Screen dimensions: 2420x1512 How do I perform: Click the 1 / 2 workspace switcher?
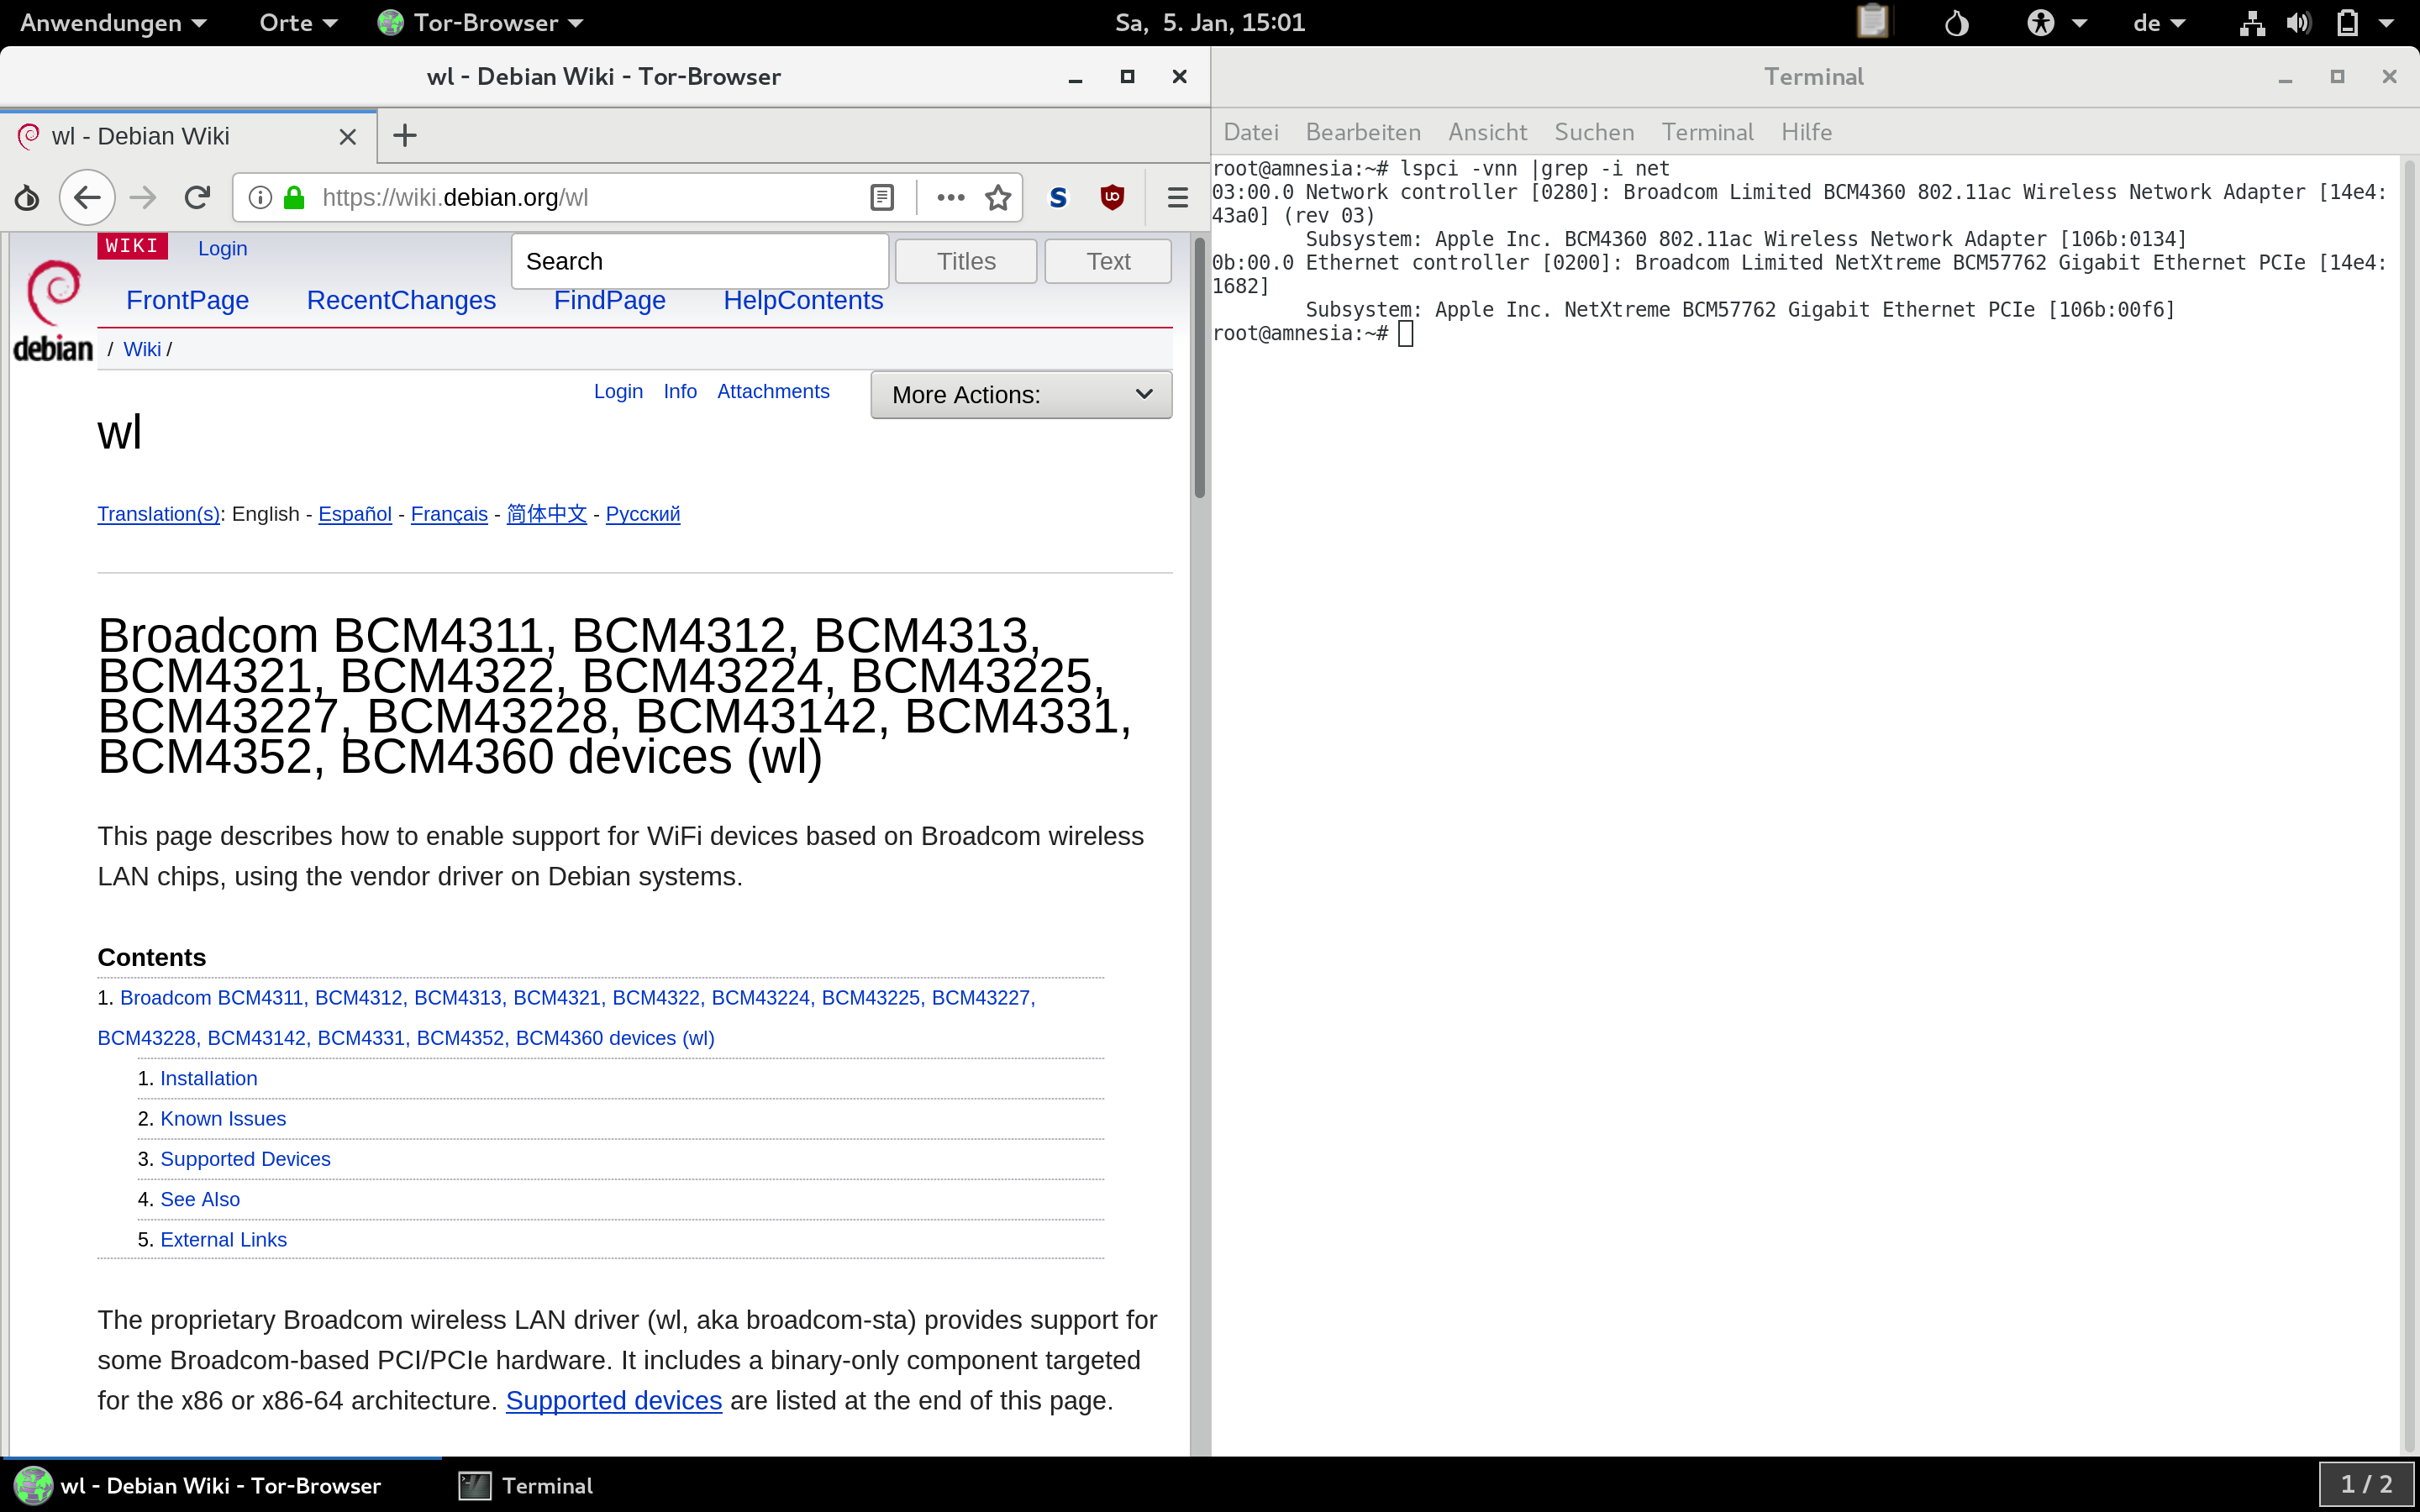(2366, 1484)
